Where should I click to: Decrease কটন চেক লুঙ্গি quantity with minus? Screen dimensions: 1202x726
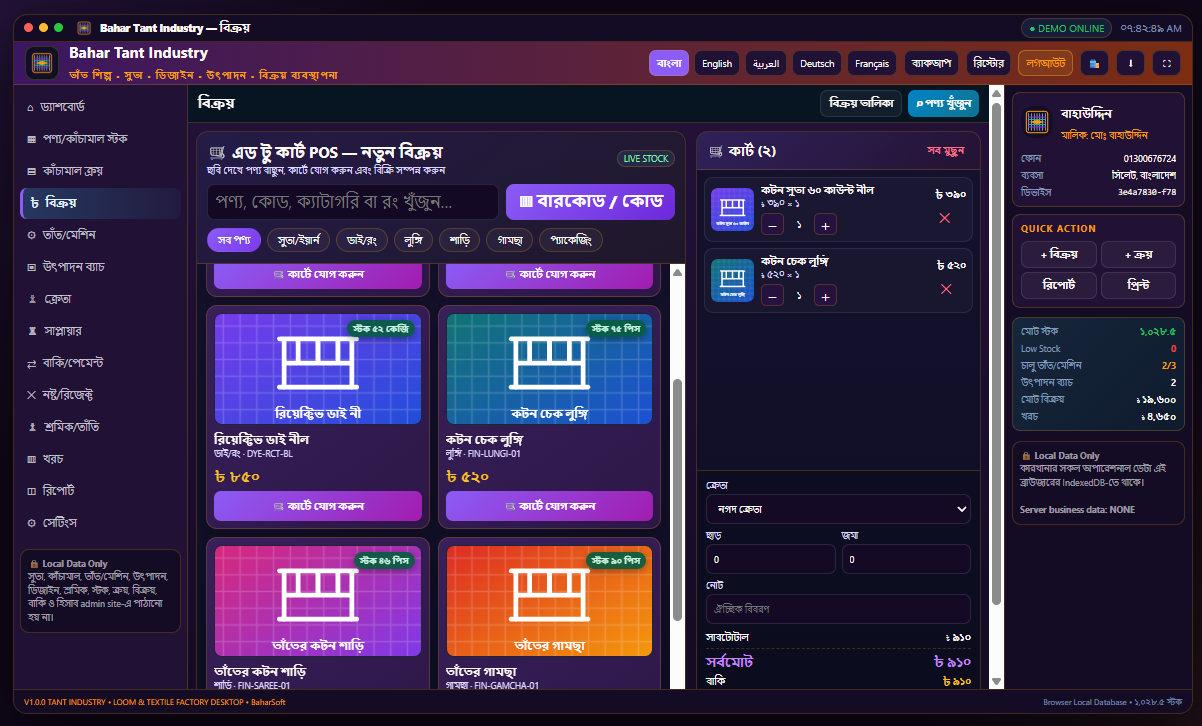772,295
